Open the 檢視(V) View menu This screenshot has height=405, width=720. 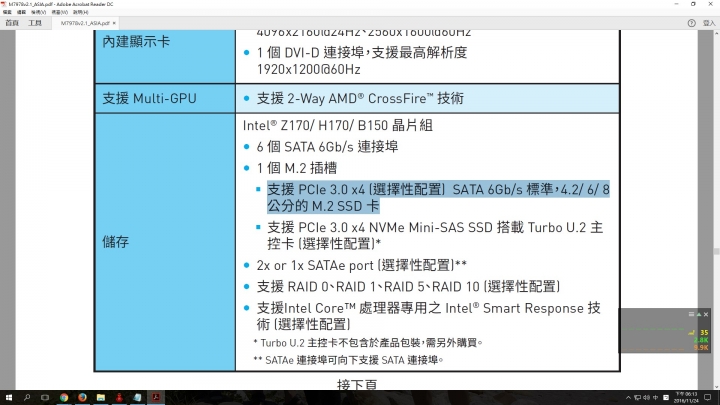(x=39, y=12)
